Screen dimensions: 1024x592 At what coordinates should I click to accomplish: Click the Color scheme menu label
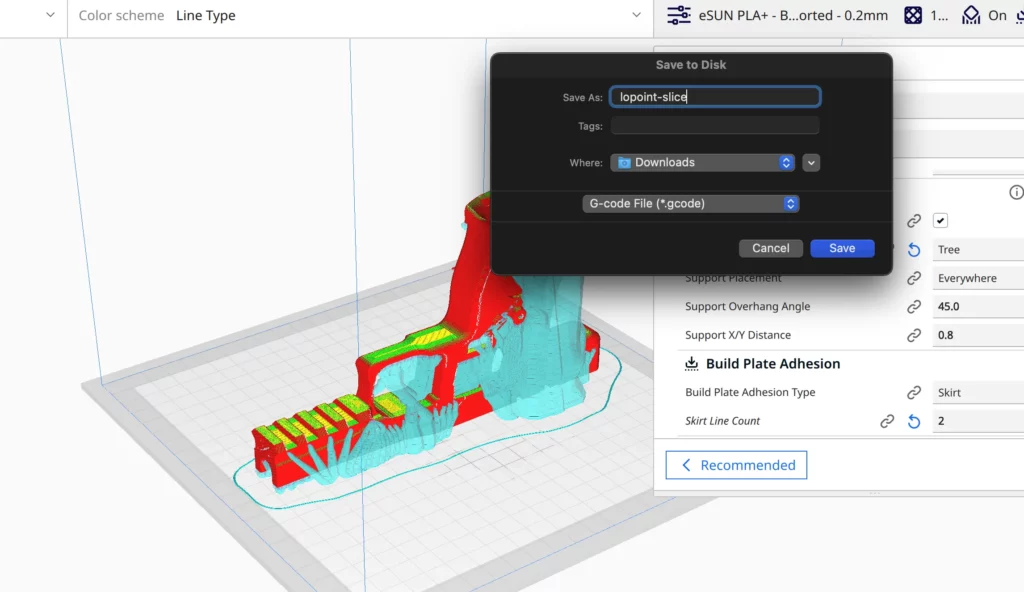120,15
